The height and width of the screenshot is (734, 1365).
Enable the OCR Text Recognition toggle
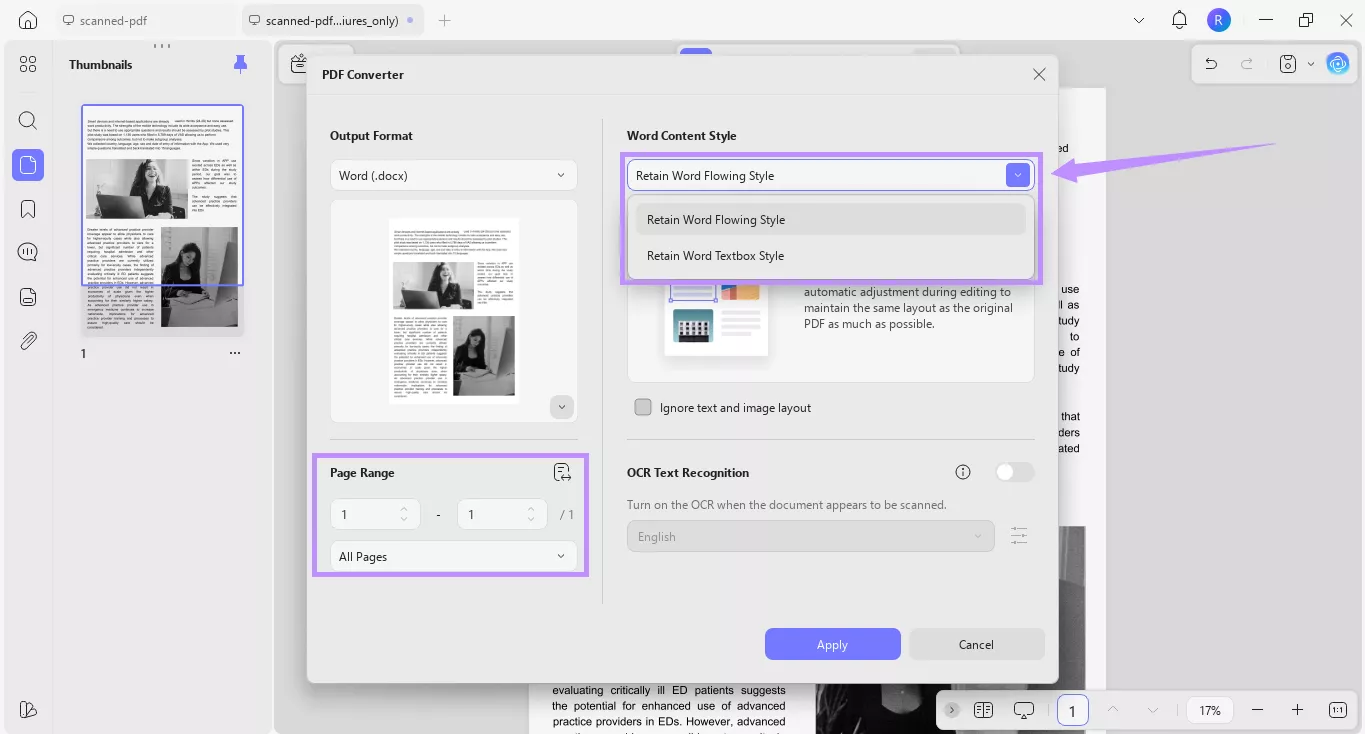[1014, 471]
